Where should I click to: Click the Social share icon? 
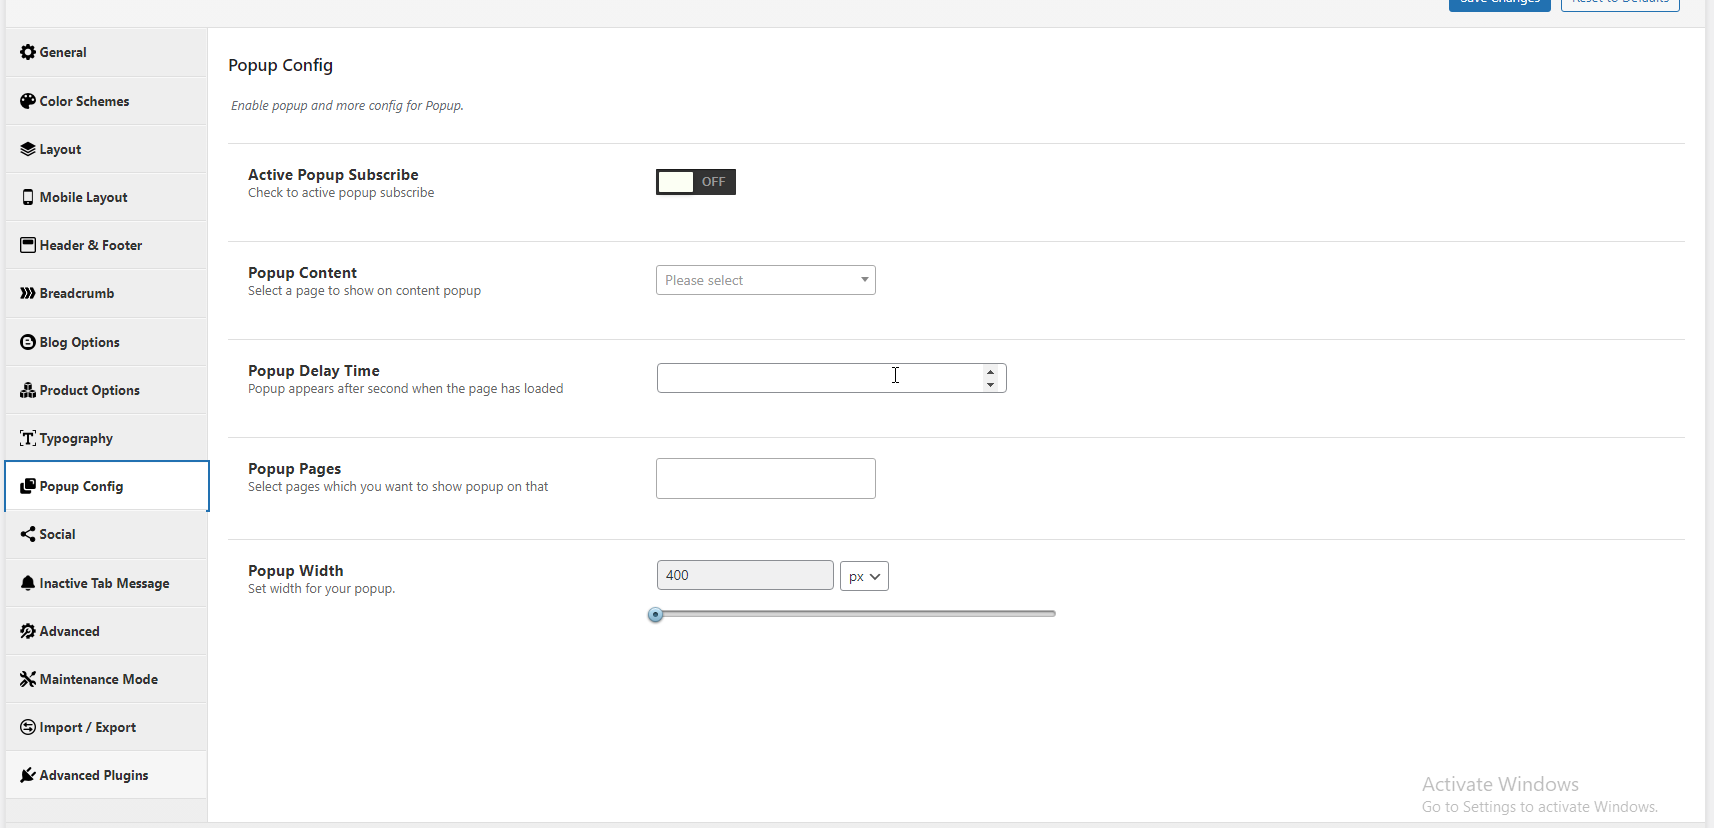point(28,534)
